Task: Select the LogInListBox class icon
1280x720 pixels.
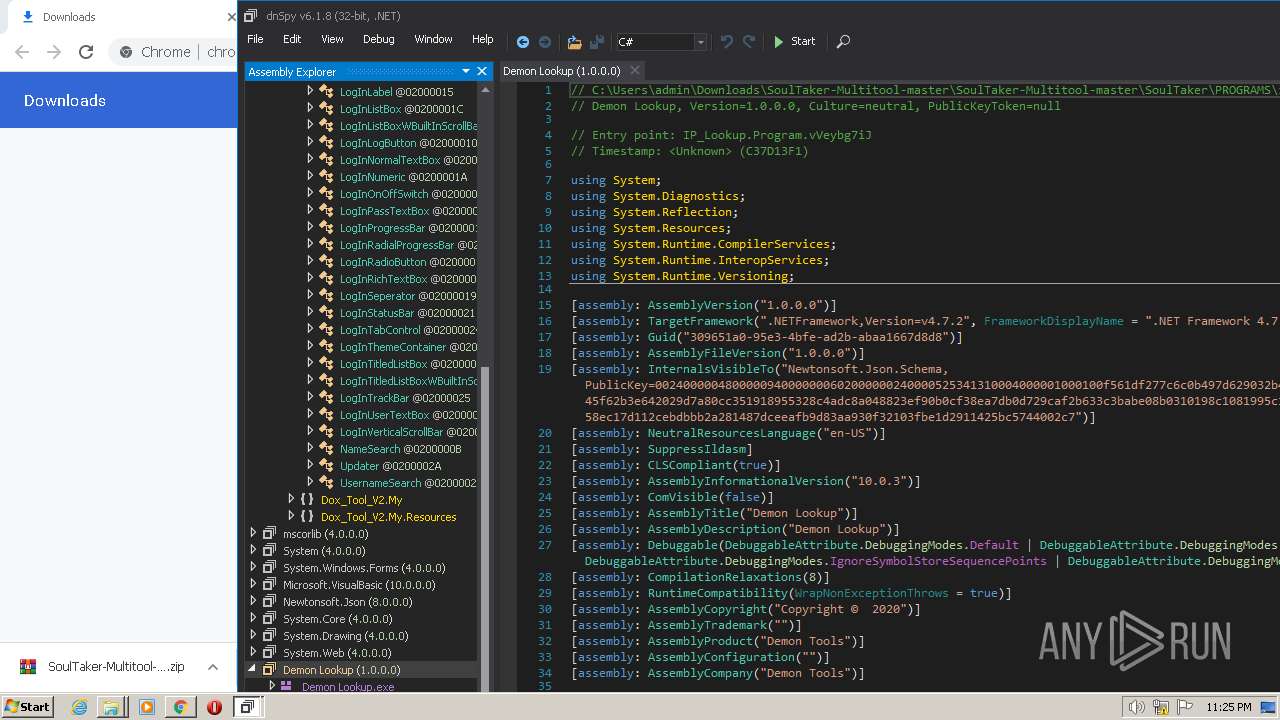Action: [326, 108]
